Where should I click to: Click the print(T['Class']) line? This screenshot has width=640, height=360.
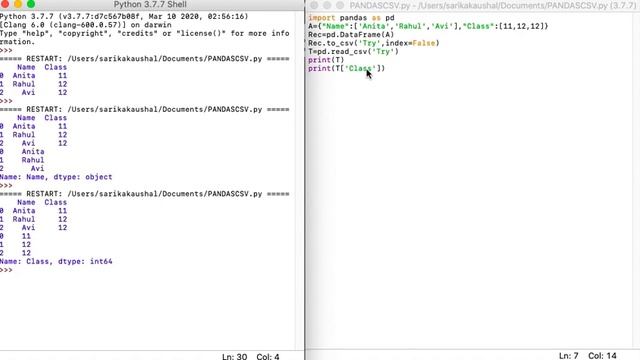pos(347,69)
